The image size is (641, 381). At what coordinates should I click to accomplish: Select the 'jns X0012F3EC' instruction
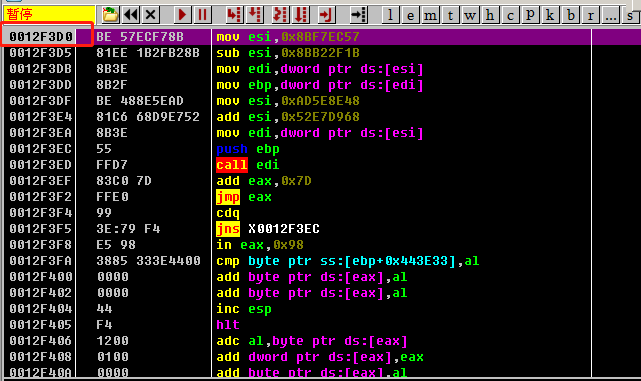pyautogui.click(x=268, y=229)
